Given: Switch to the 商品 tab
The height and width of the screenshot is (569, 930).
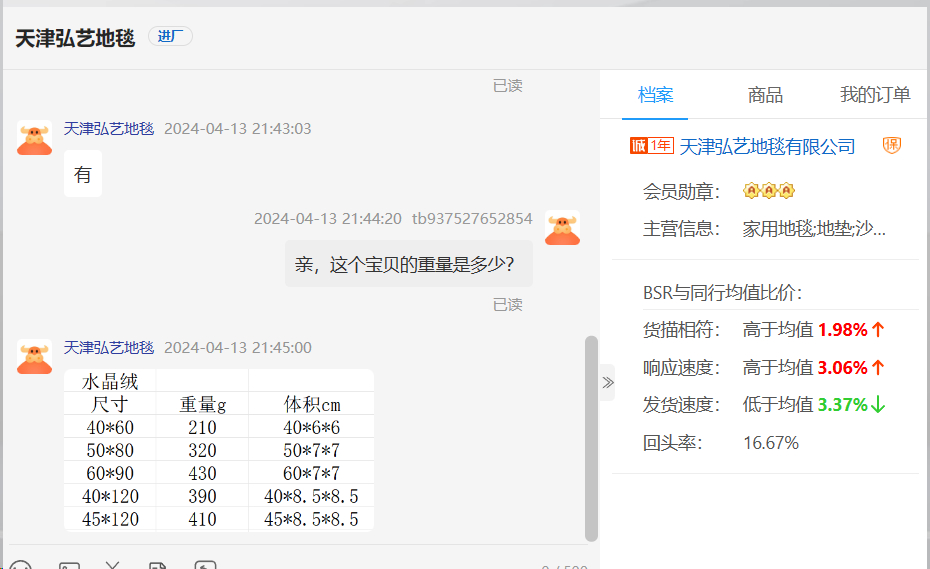Looking at the screenshot, I should pos(765,94).
